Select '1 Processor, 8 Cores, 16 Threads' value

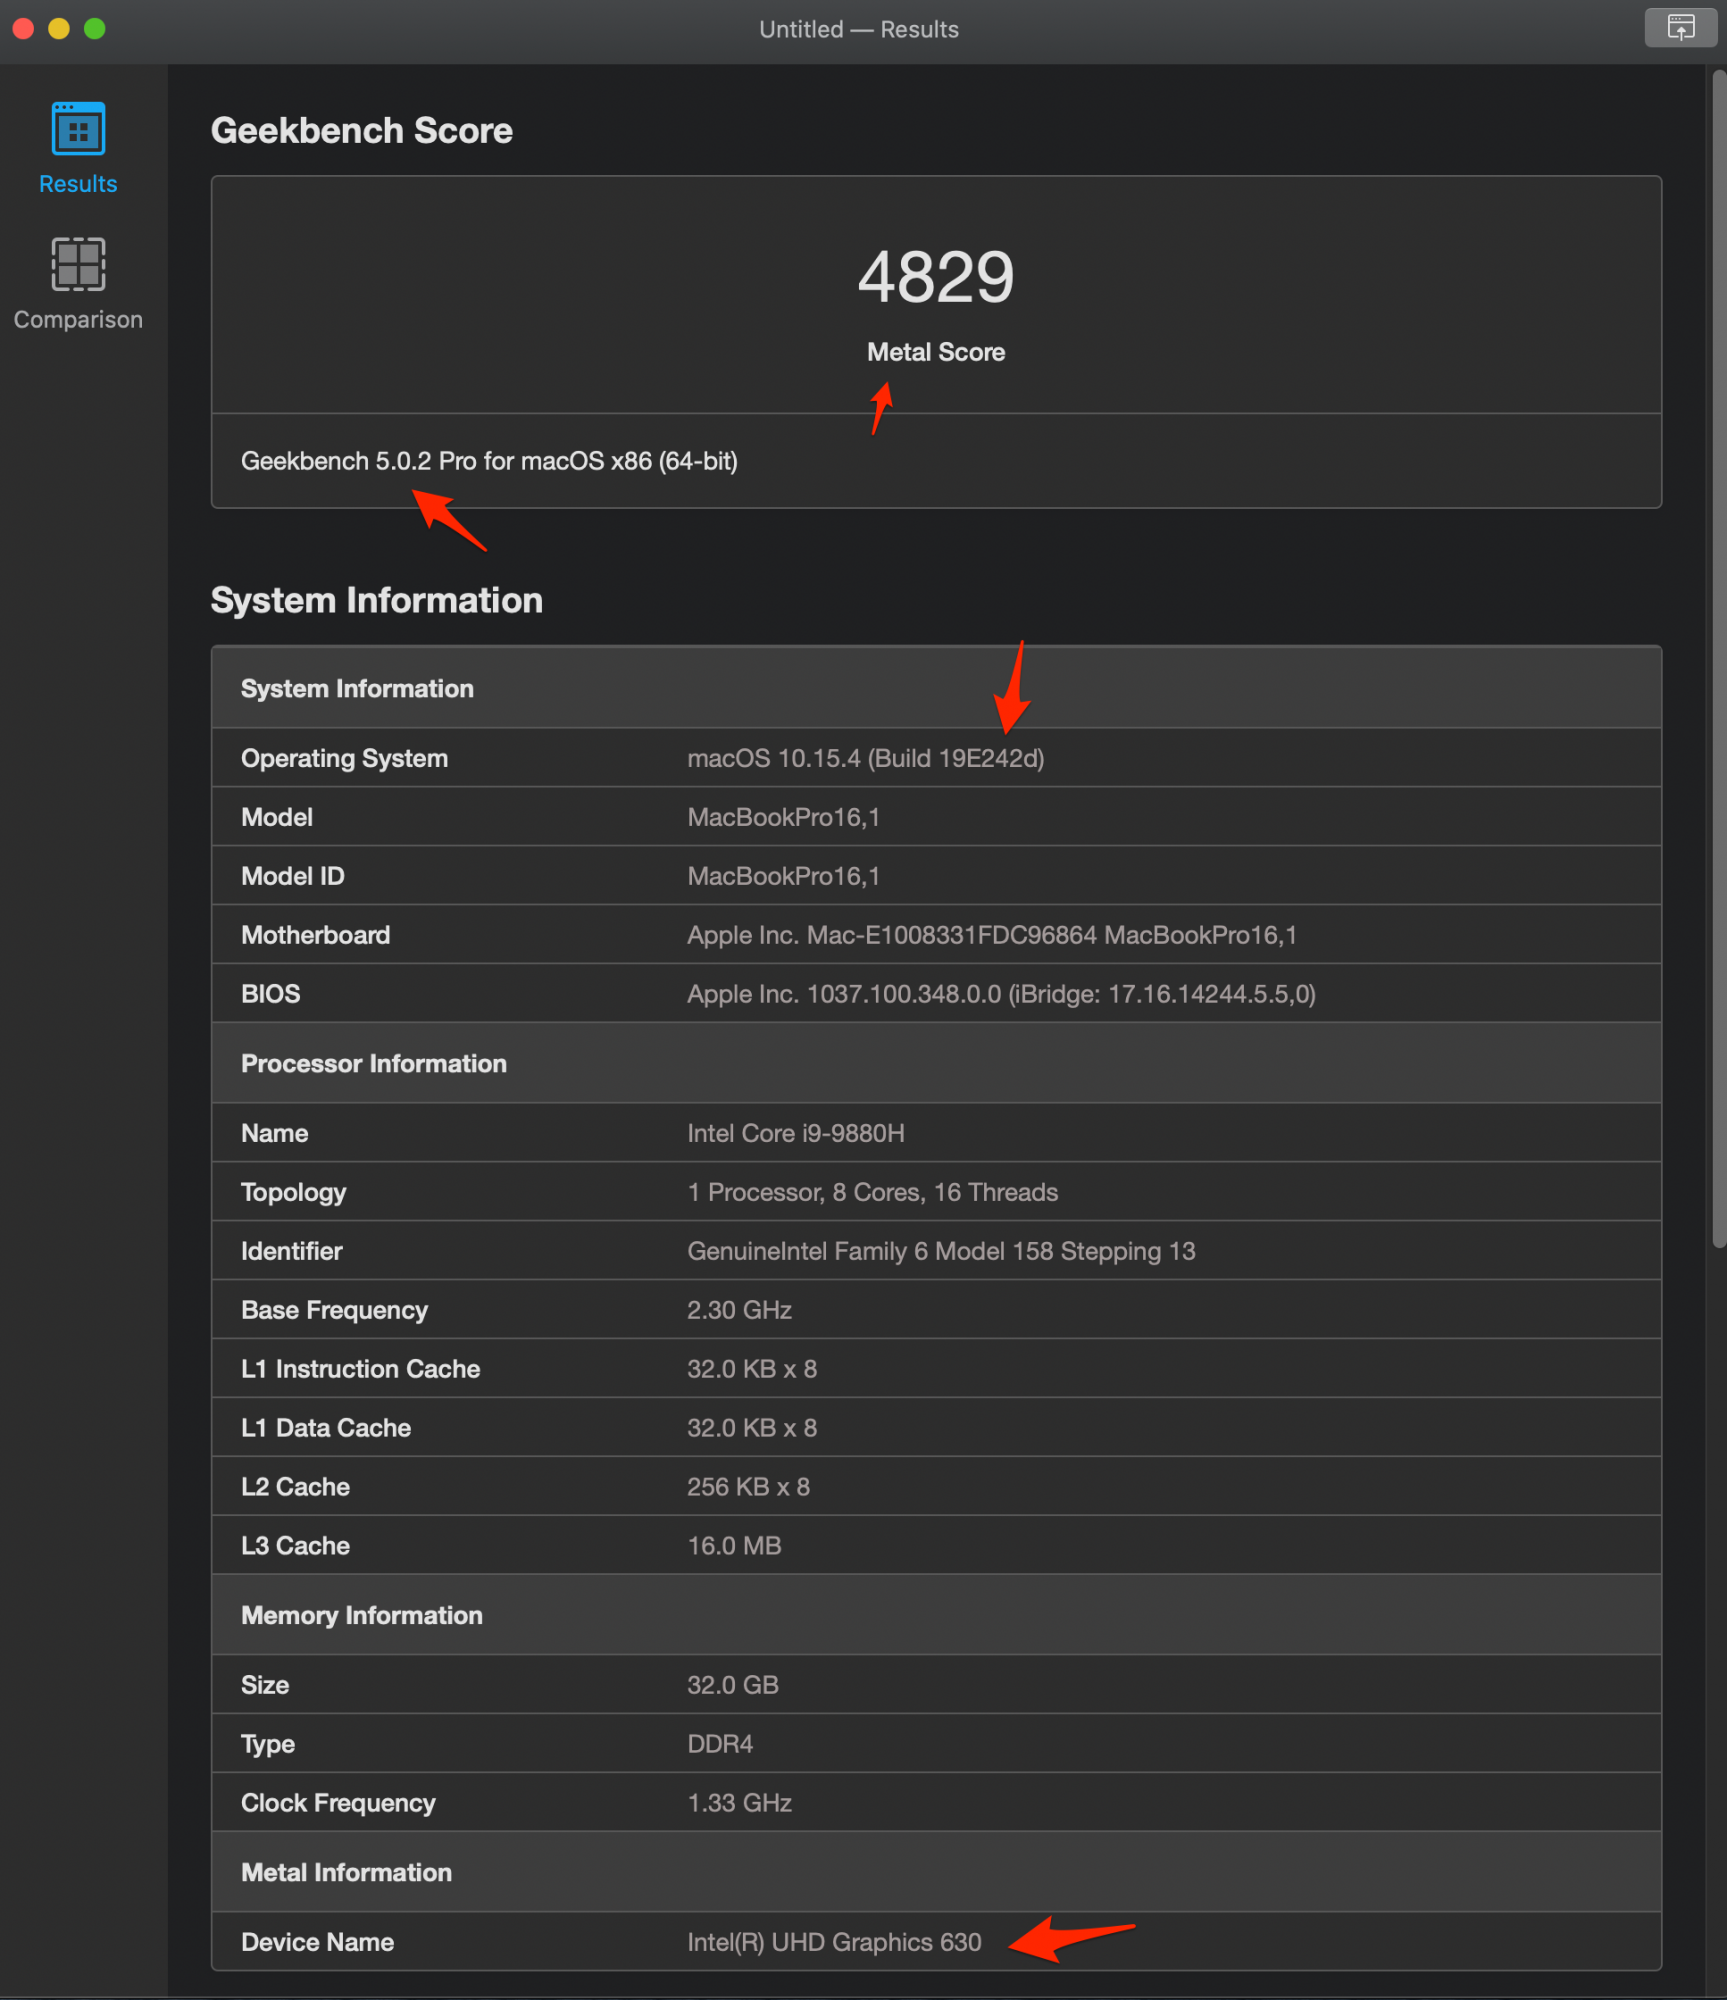click(x=872, y=1192)
